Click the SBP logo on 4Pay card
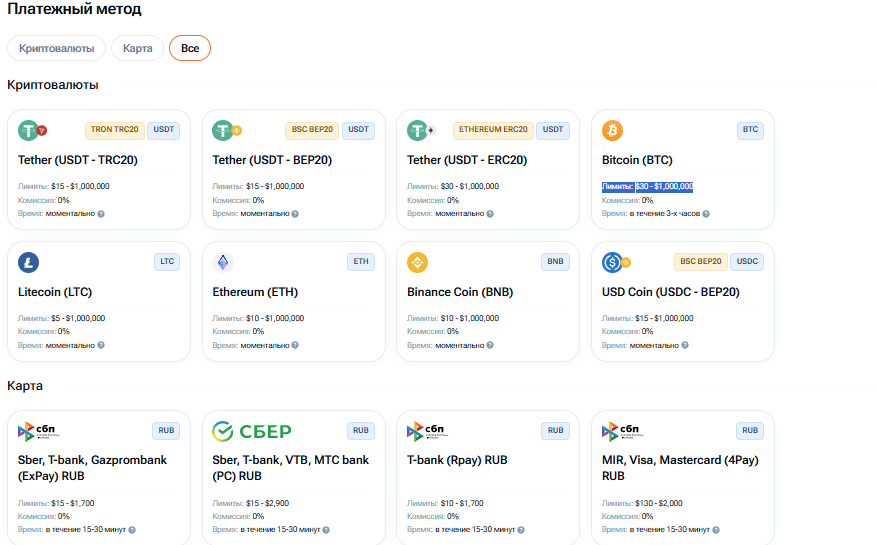Viewport: 877px width, 545px height. pos(622,431)
